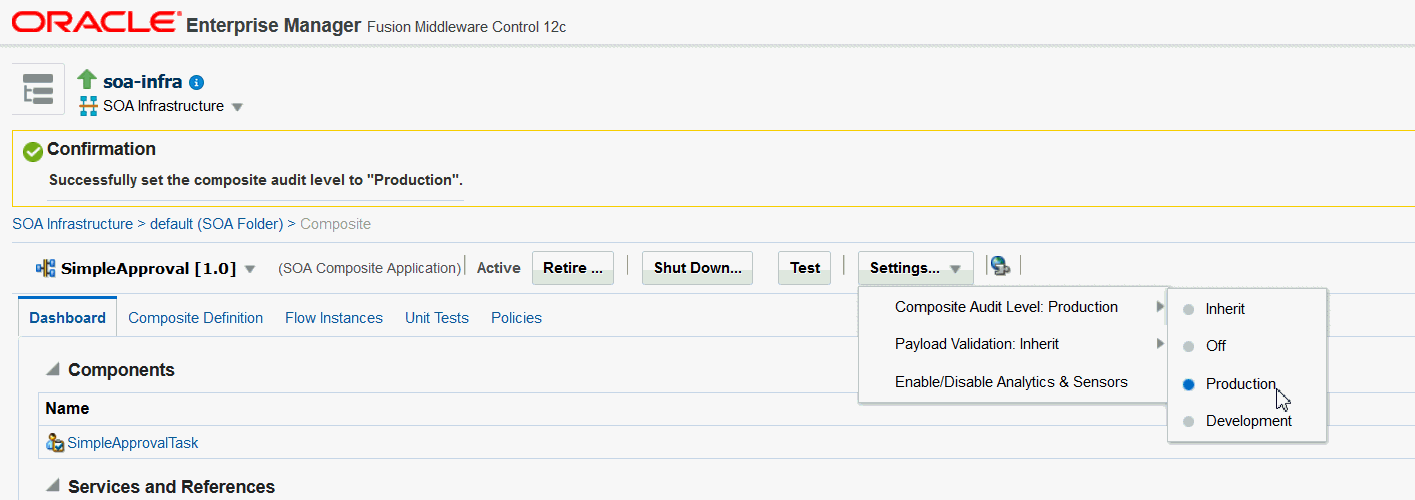Image resolution: width=1415 pixels, height=500 pixels.
Task: Open the SimpleApprovalTask component link
Action: click(x=133, y=442)
